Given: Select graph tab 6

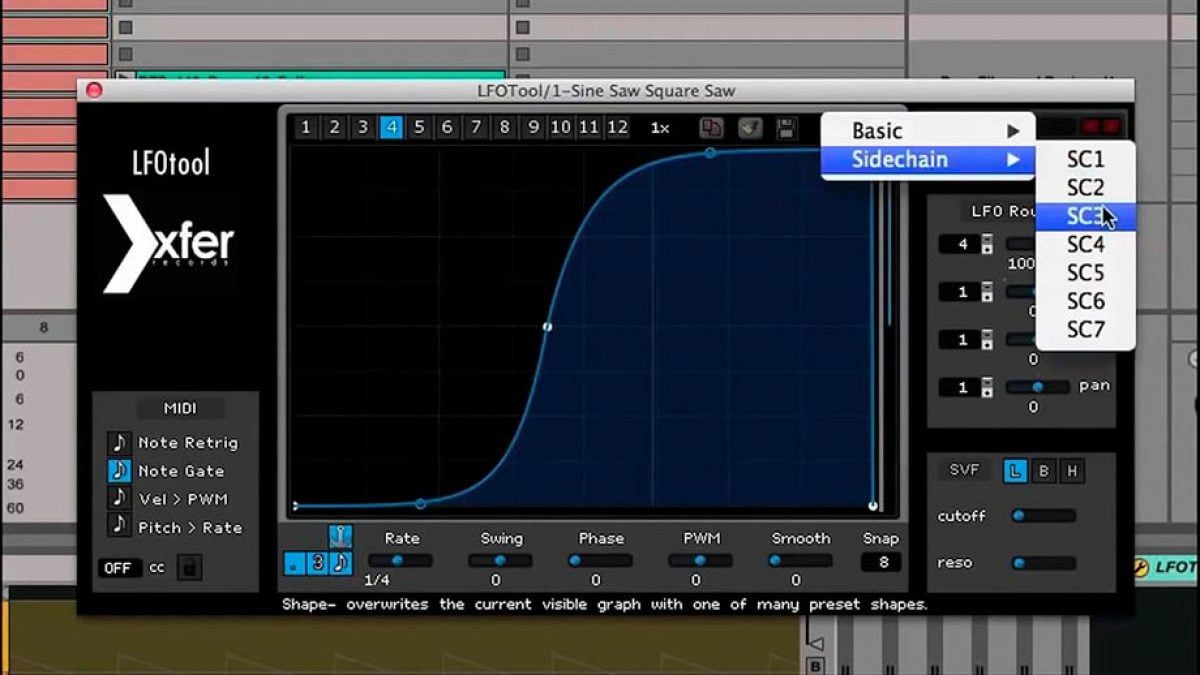Looking at the screenshot, I should [x=448, y=128].
